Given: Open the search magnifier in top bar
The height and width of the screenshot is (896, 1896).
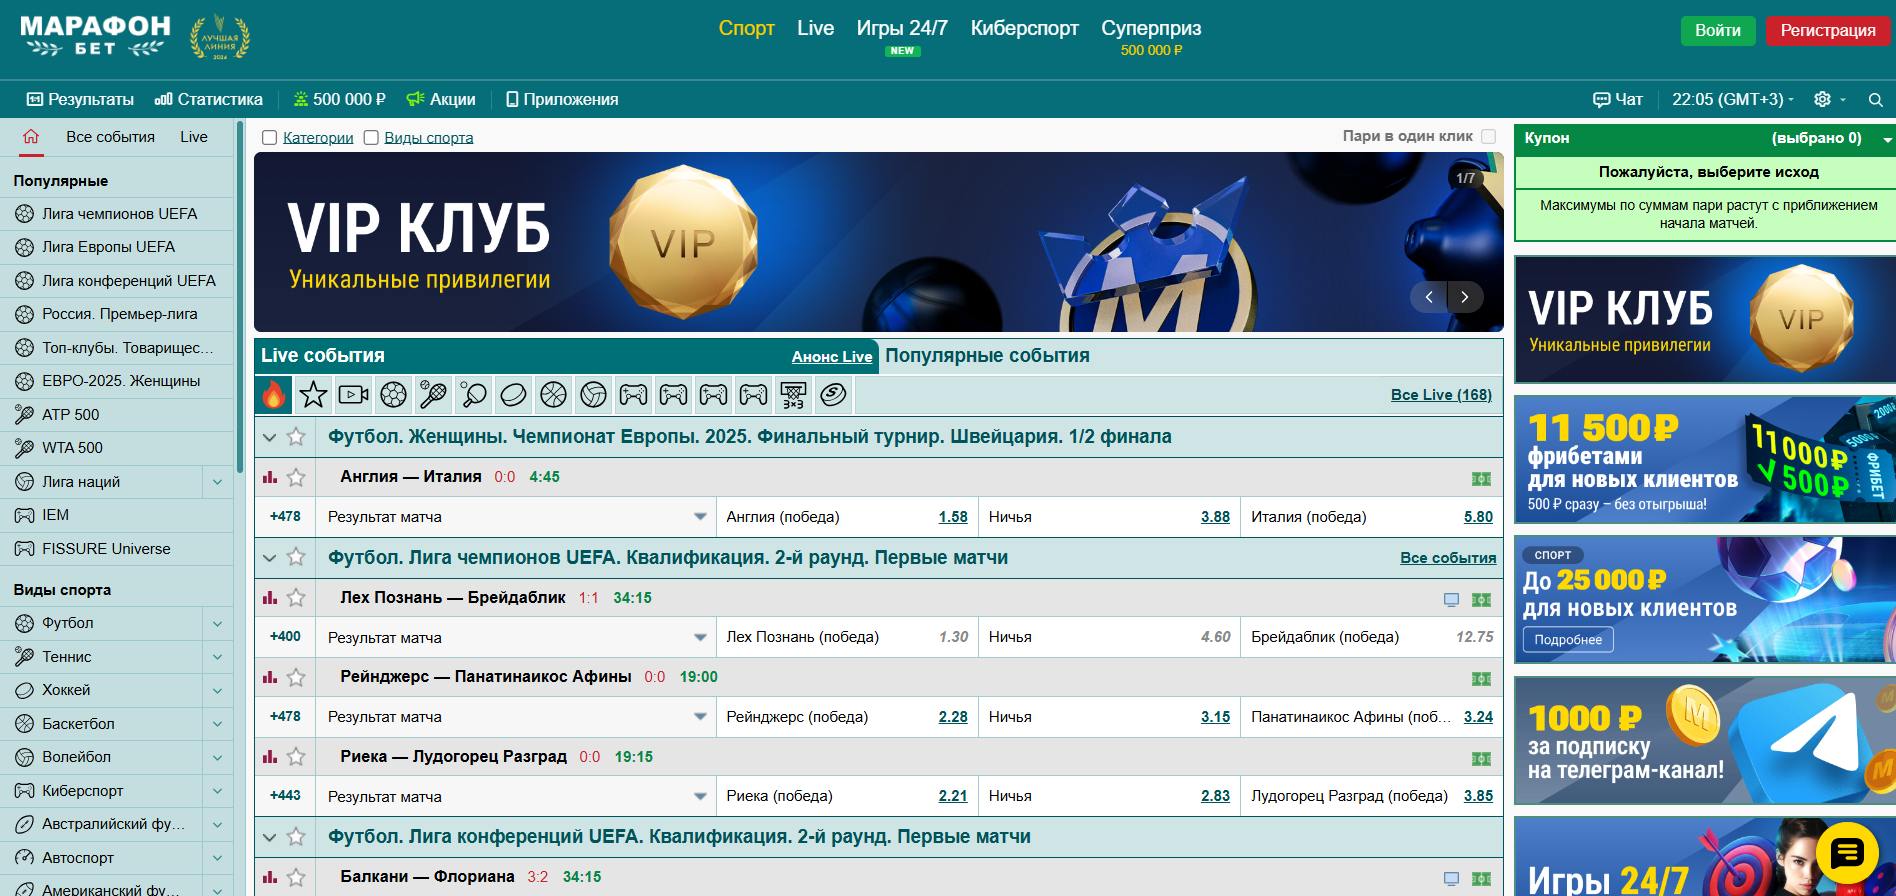Looking at the screenshot, I should pyautogui.click(x=1876, y=100).
